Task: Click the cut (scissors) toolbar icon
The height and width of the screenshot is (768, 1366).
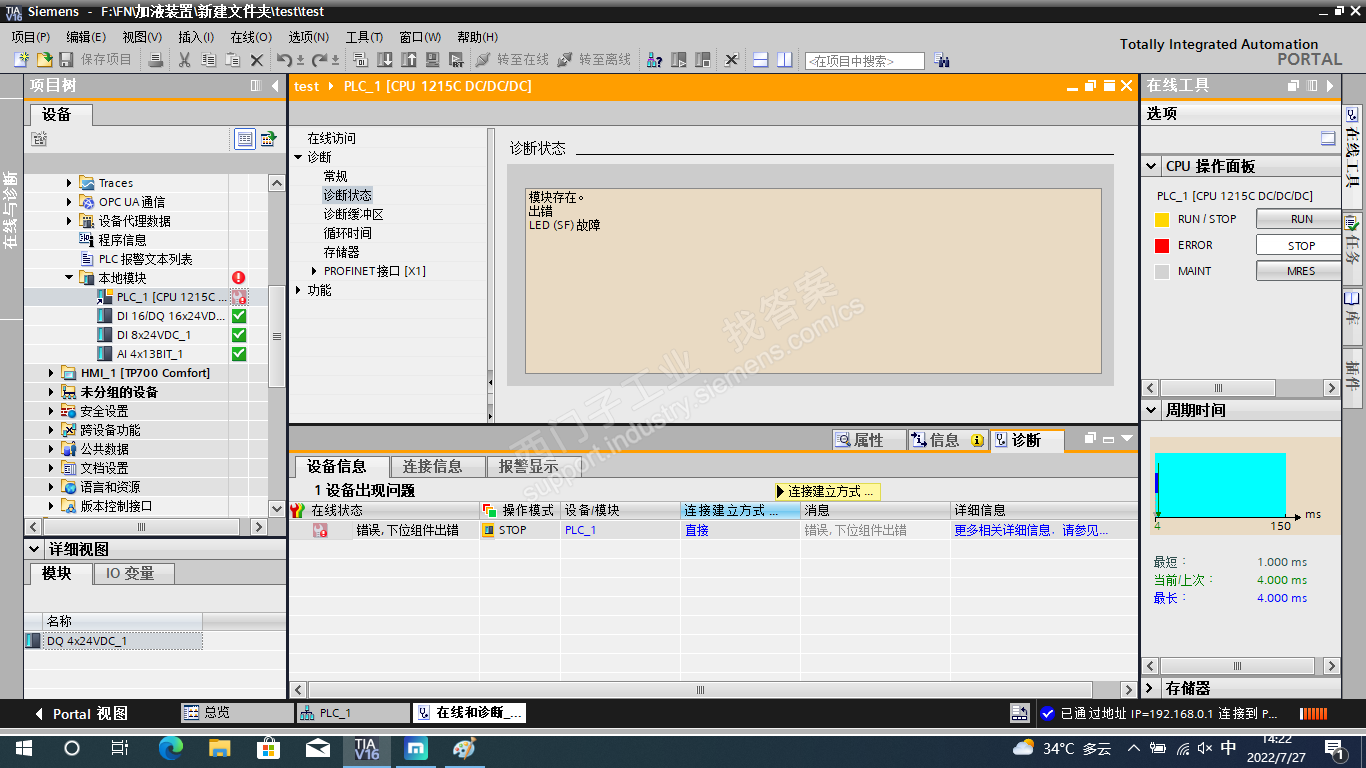Action: (185, 60)
